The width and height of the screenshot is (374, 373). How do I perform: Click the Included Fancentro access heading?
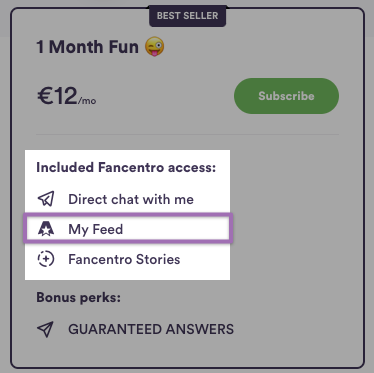point(126,167)
